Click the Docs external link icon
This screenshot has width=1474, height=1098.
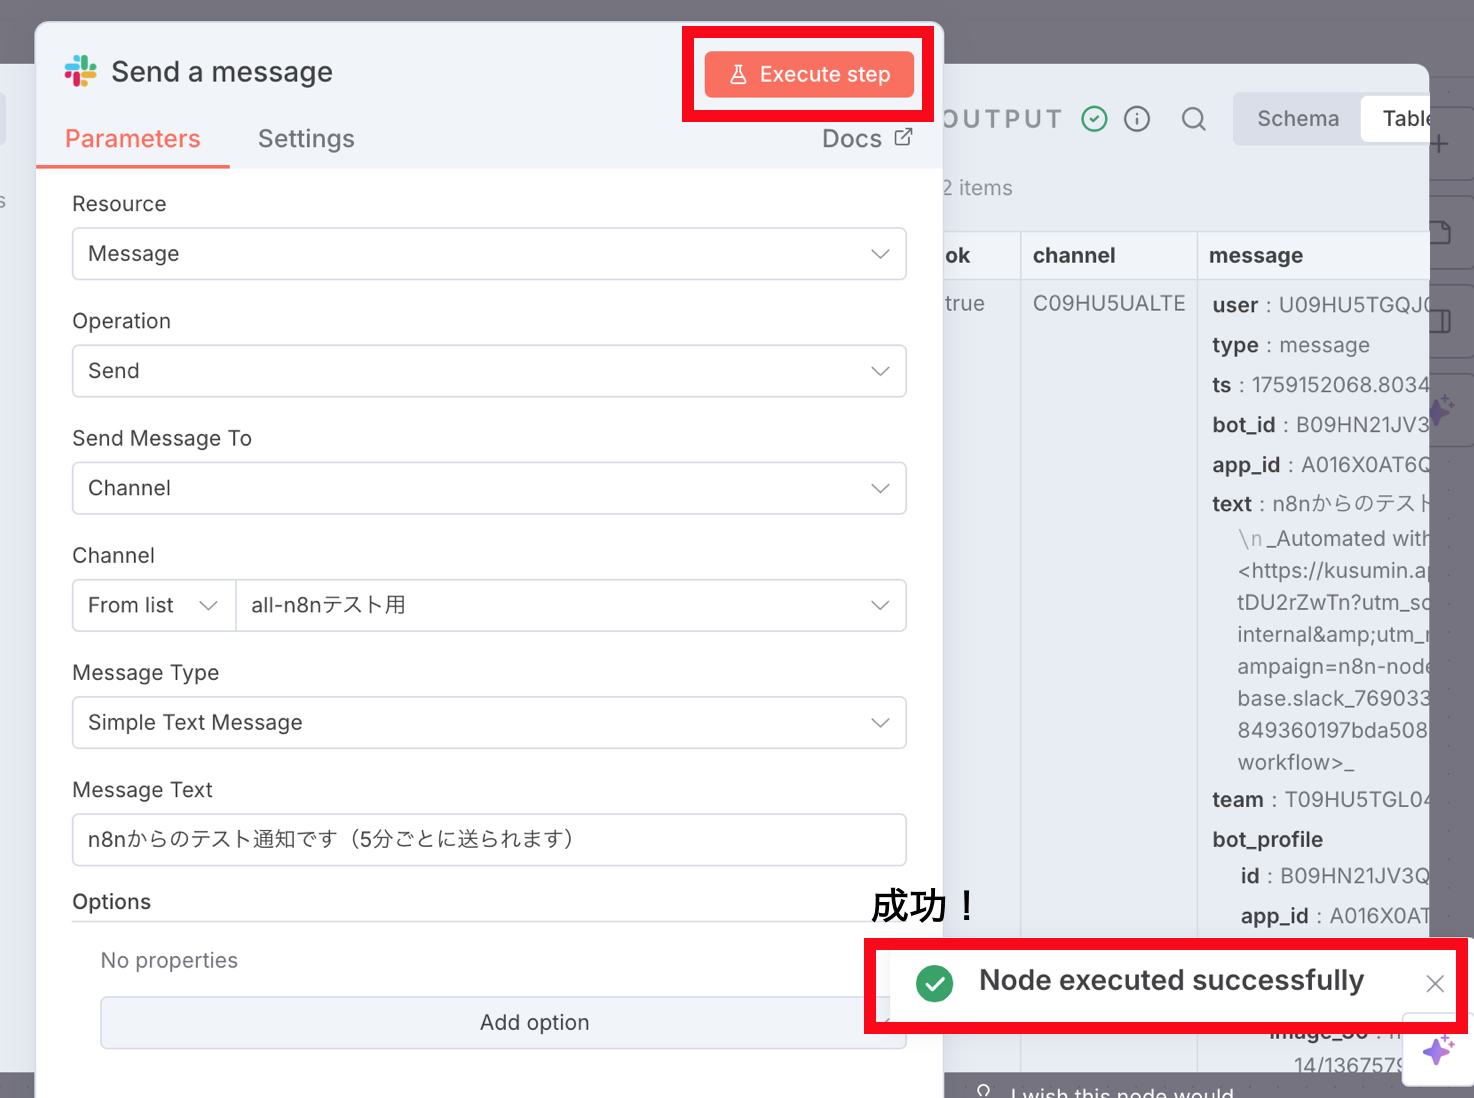(x=903, y=137)
